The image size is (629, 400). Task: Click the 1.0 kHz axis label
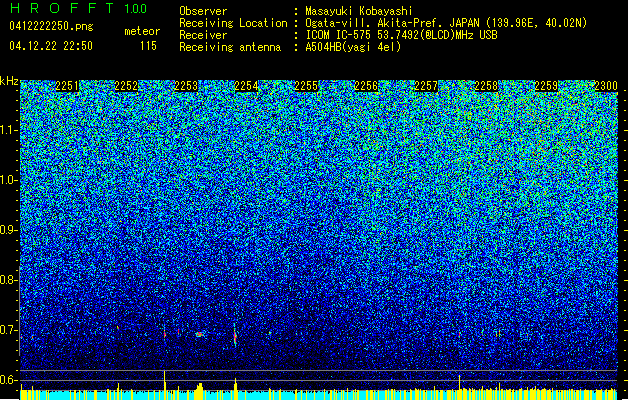pyautogui.click(x=9, y=180)
